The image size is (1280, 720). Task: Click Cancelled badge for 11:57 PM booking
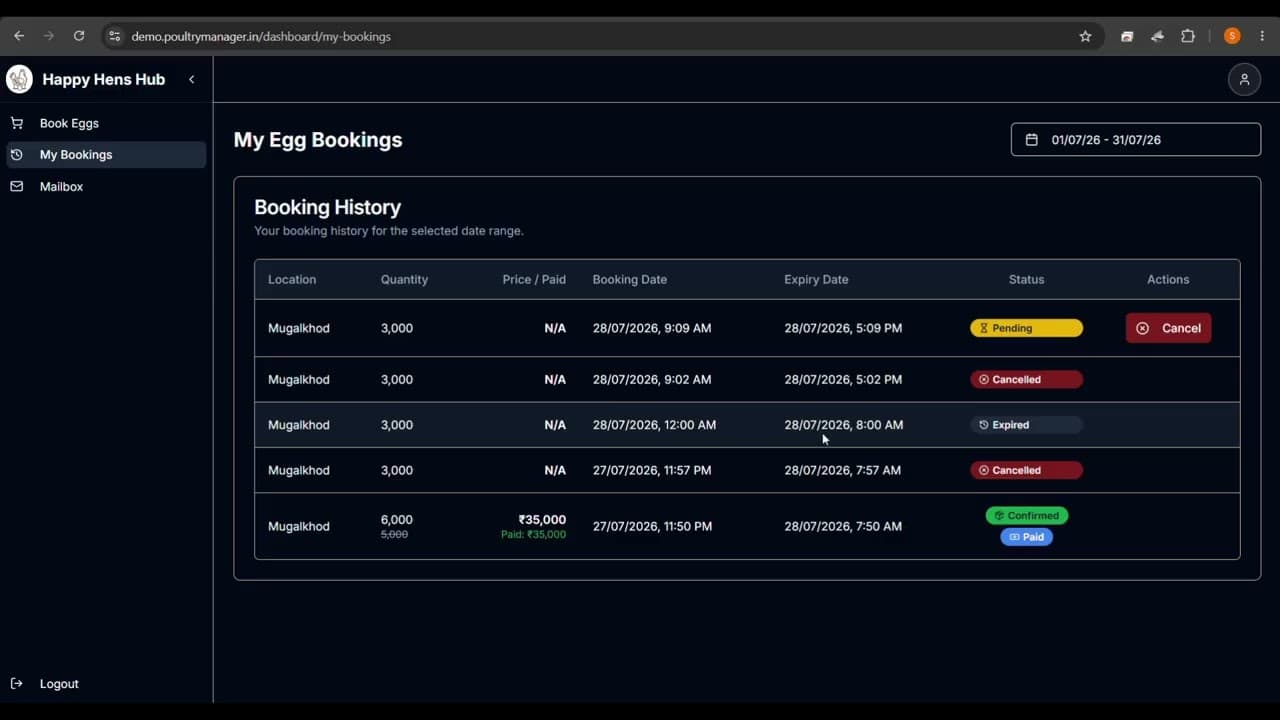pos(1026,470)
